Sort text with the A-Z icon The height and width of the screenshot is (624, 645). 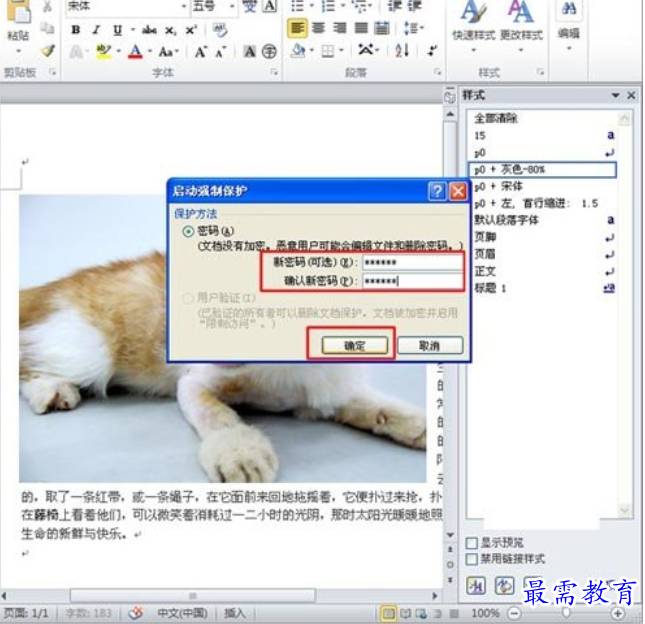(x=402, y=51)
